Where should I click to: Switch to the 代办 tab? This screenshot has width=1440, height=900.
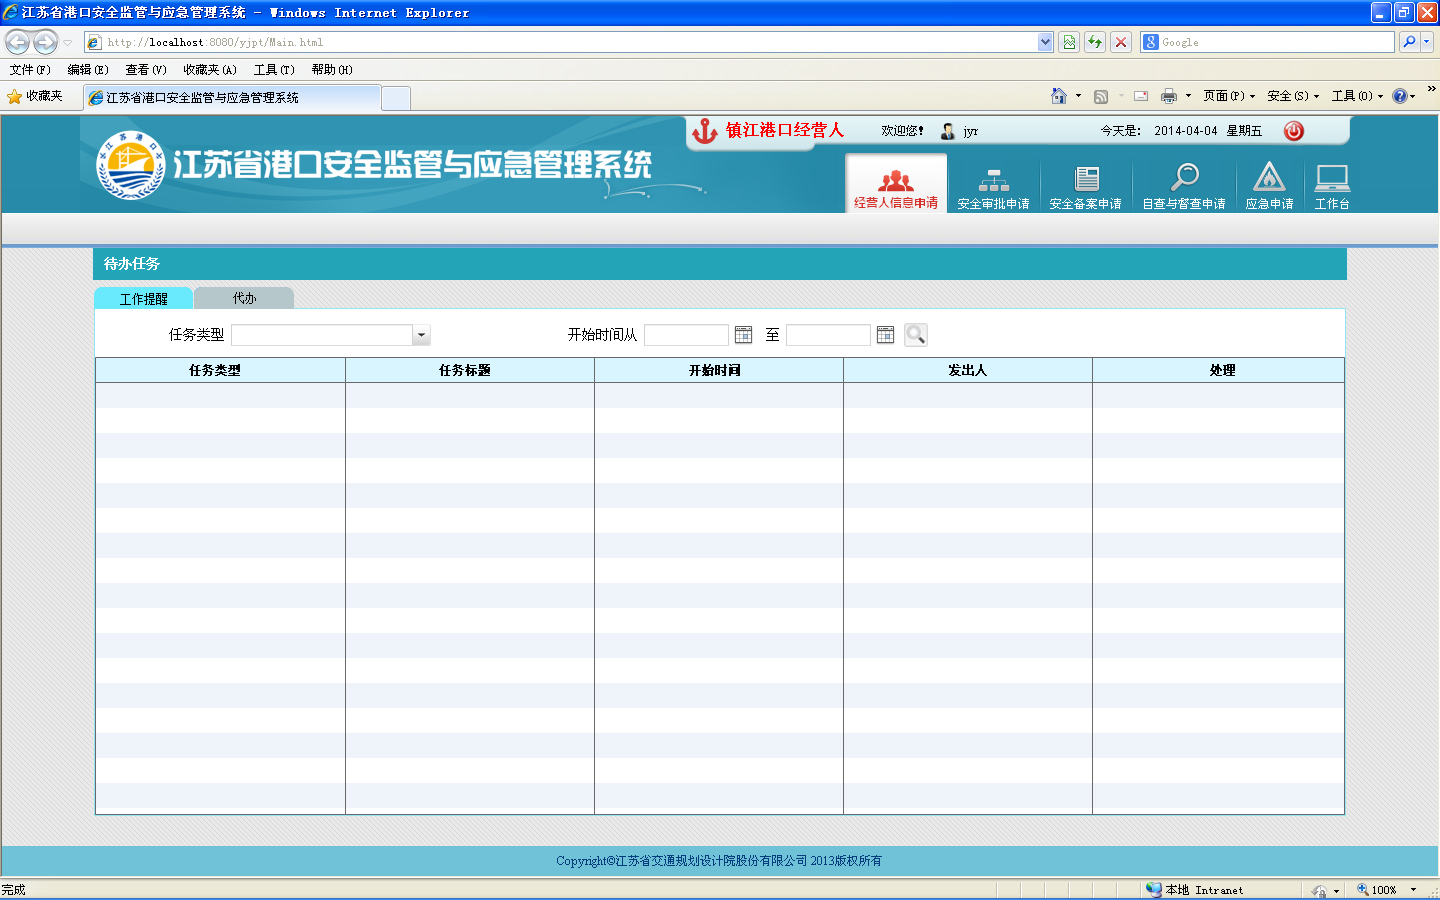pyautogui.click(x=244, y=298)
